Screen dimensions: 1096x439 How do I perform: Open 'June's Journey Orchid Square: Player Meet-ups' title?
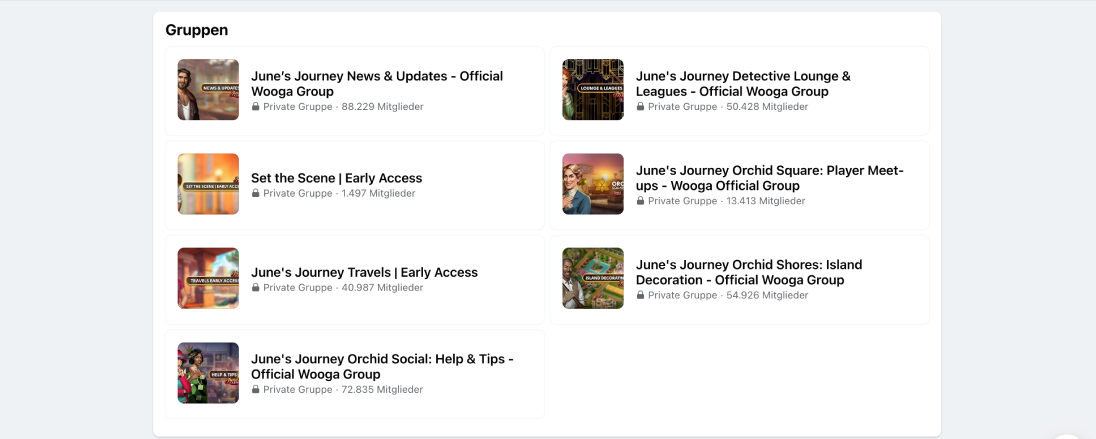pyautogui.click(x=770, y=178)
